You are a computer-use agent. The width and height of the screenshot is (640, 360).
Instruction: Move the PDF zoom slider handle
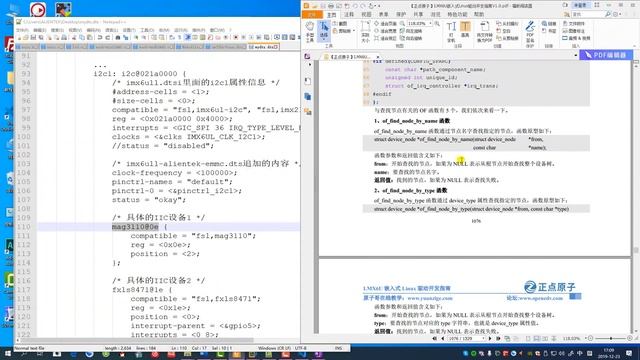click(611, 338)
